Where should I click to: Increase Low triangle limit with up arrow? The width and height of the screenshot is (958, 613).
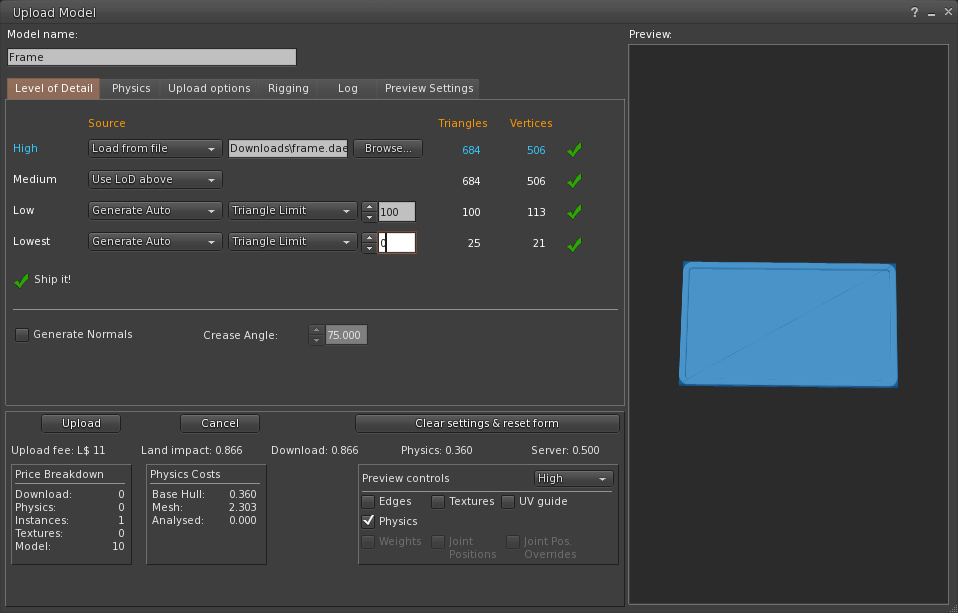[x=369, y=207]
